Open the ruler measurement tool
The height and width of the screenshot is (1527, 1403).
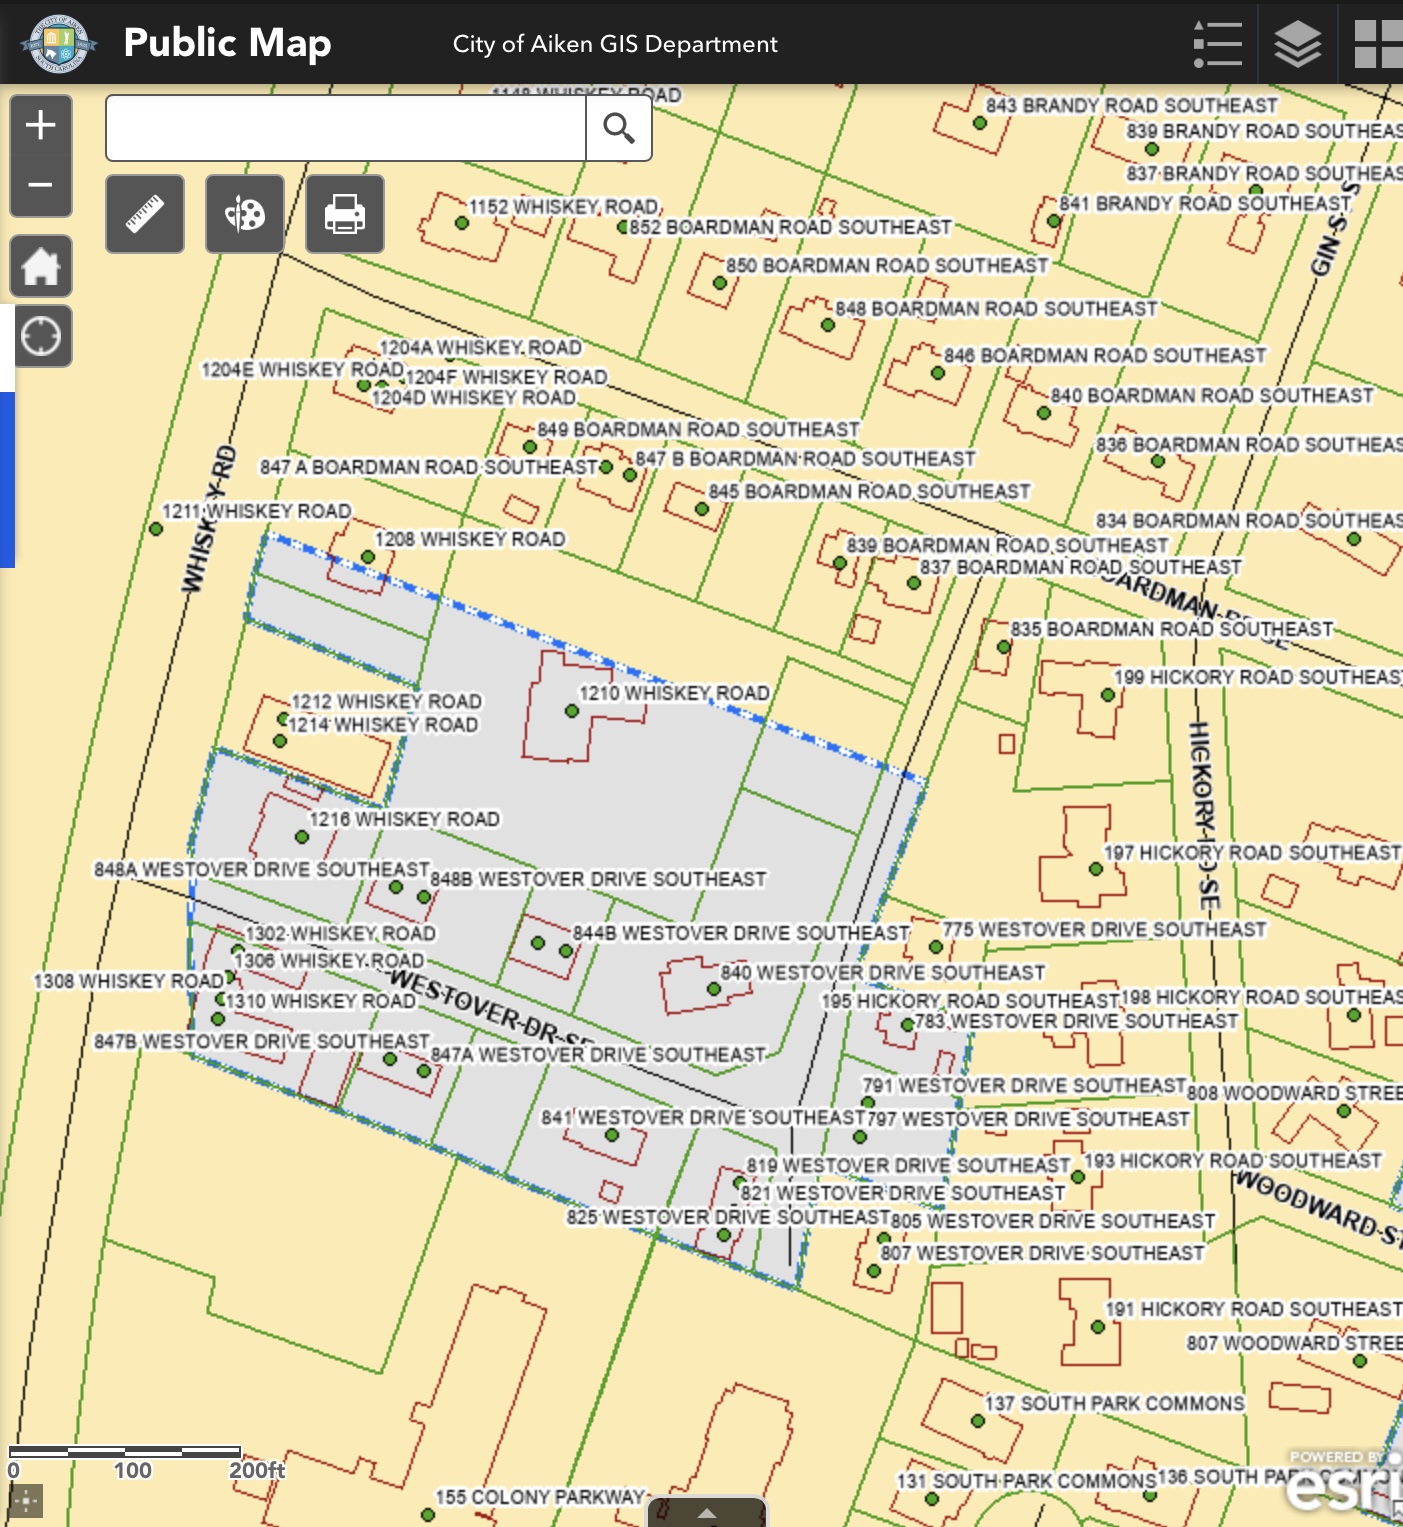145,214
